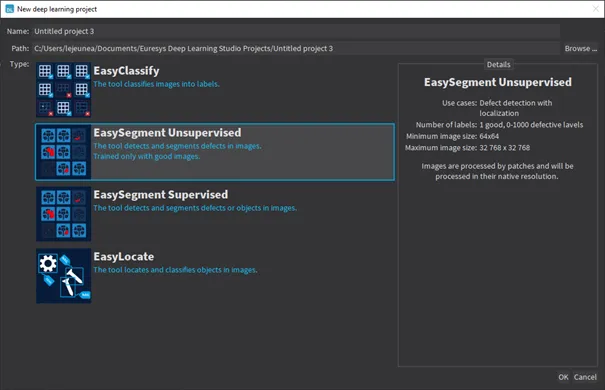Screen dimensions: 605x390
Task: Click the 'Type:' label
Action: pyautogui.click(x=19, y=64)
